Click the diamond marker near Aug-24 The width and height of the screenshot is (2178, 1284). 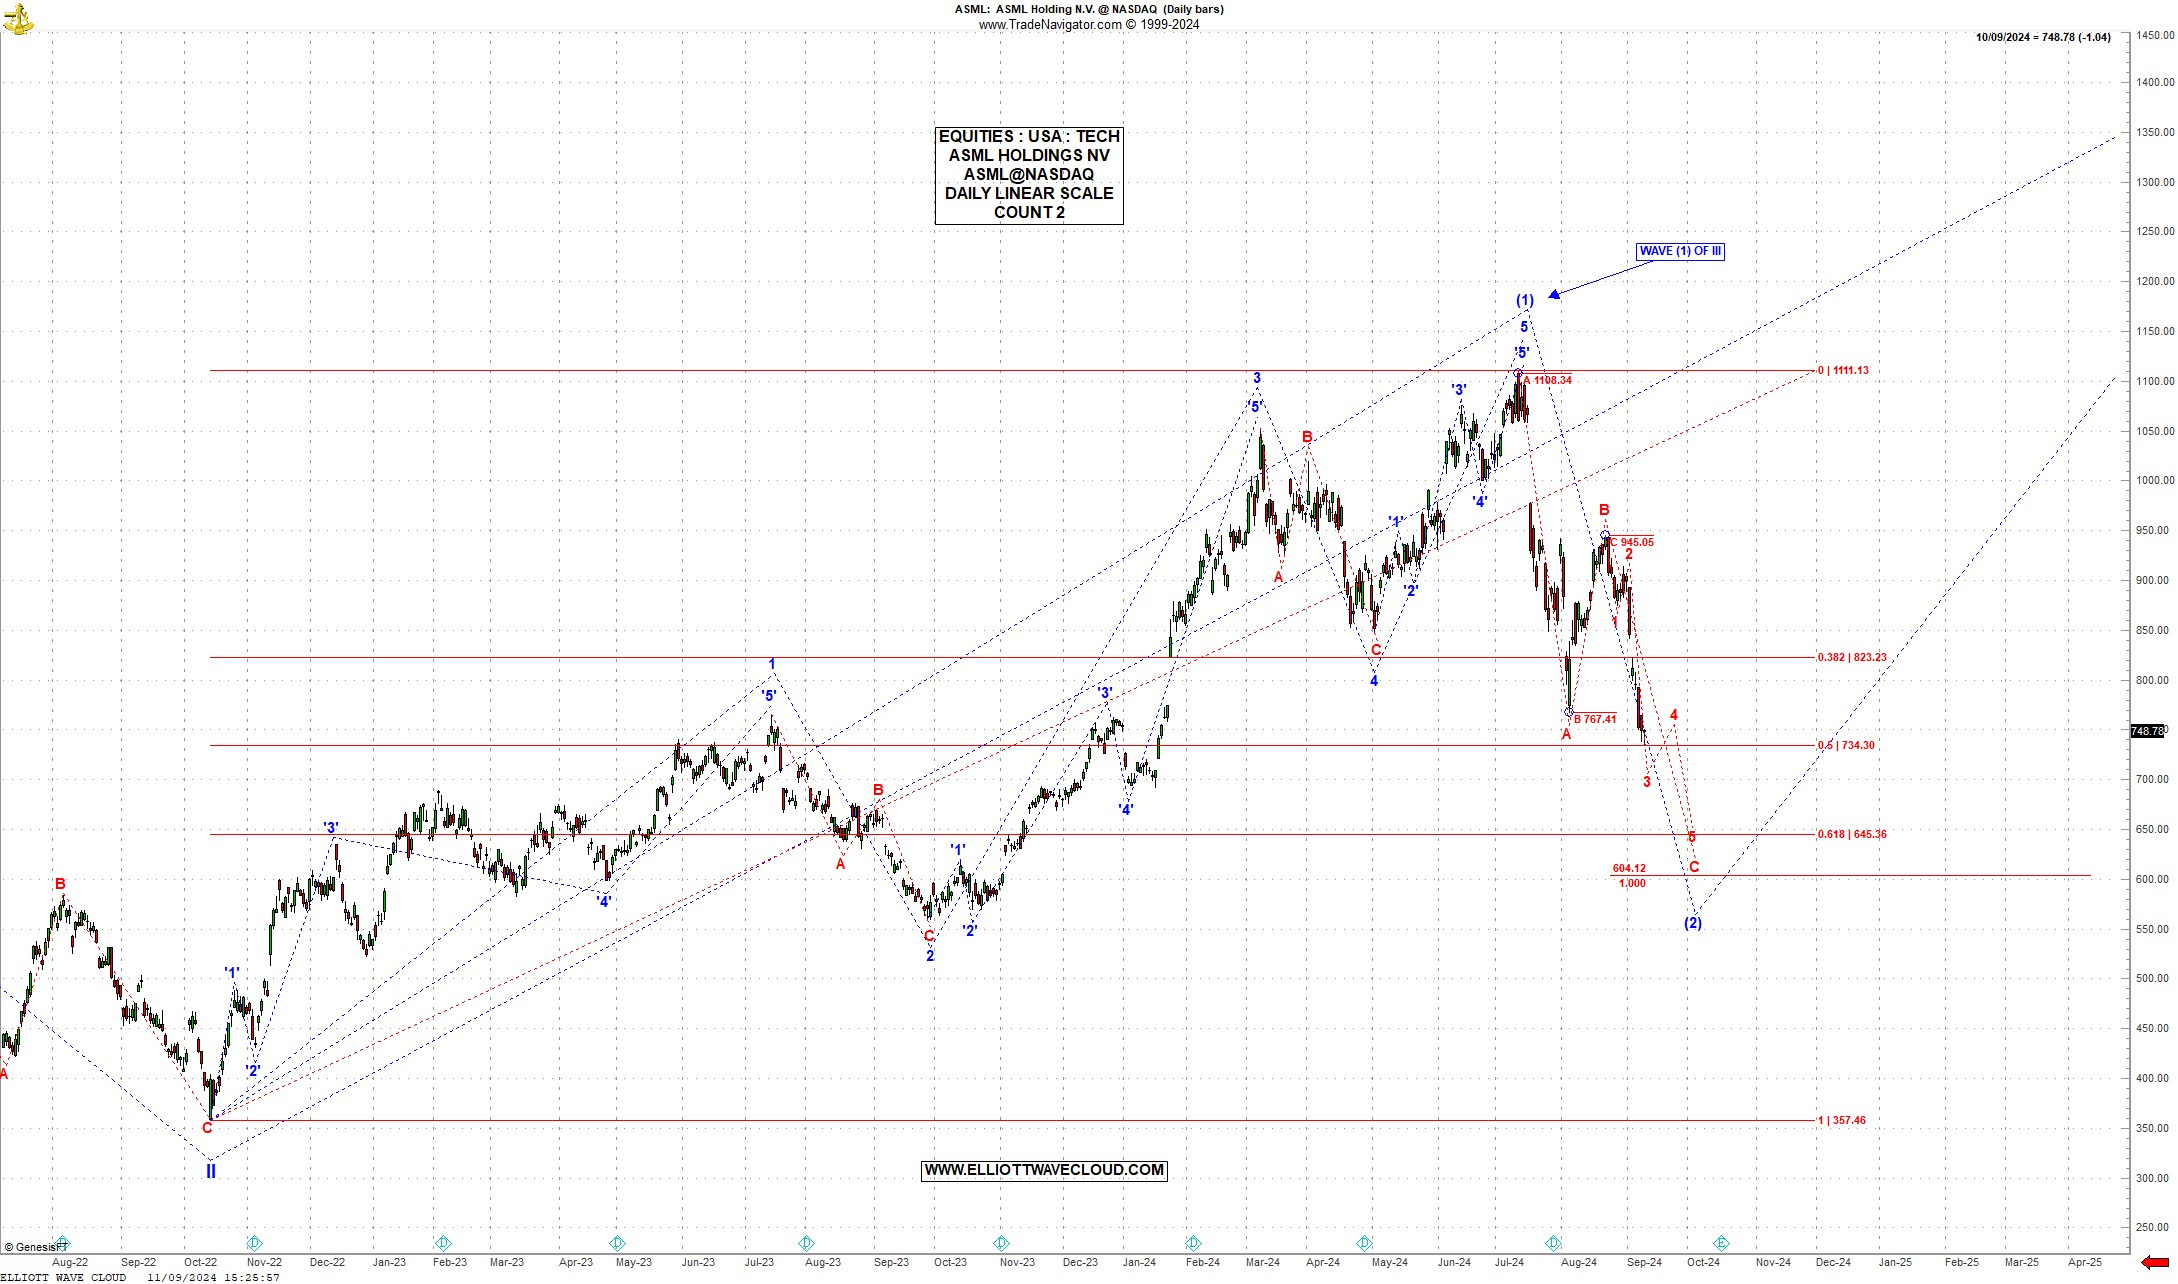[x=1551, y=1242]
